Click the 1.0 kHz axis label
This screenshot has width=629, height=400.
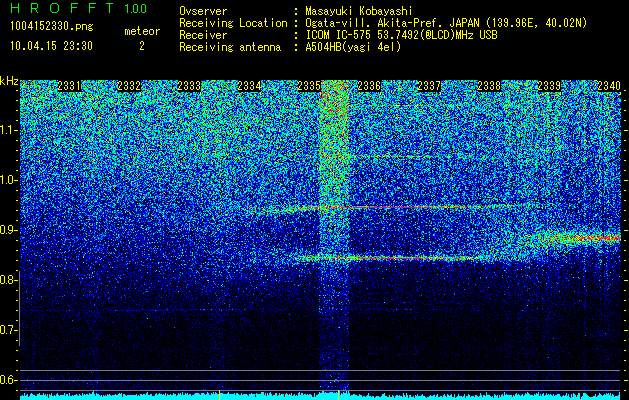[8, 180]
